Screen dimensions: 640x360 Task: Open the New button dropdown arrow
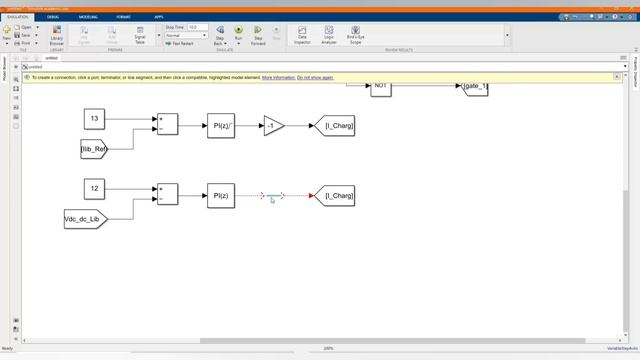tap(7, 43)
